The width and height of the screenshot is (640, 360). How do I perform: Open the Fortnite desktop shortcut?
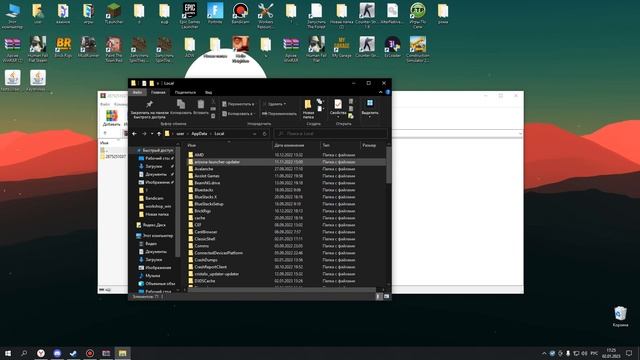tap(215, 13)
